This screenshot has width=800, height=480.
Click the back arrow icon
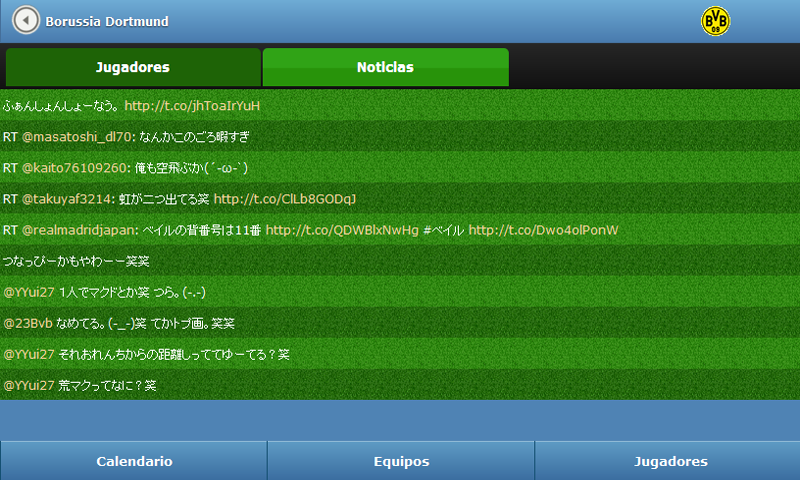tap(26, 21)
